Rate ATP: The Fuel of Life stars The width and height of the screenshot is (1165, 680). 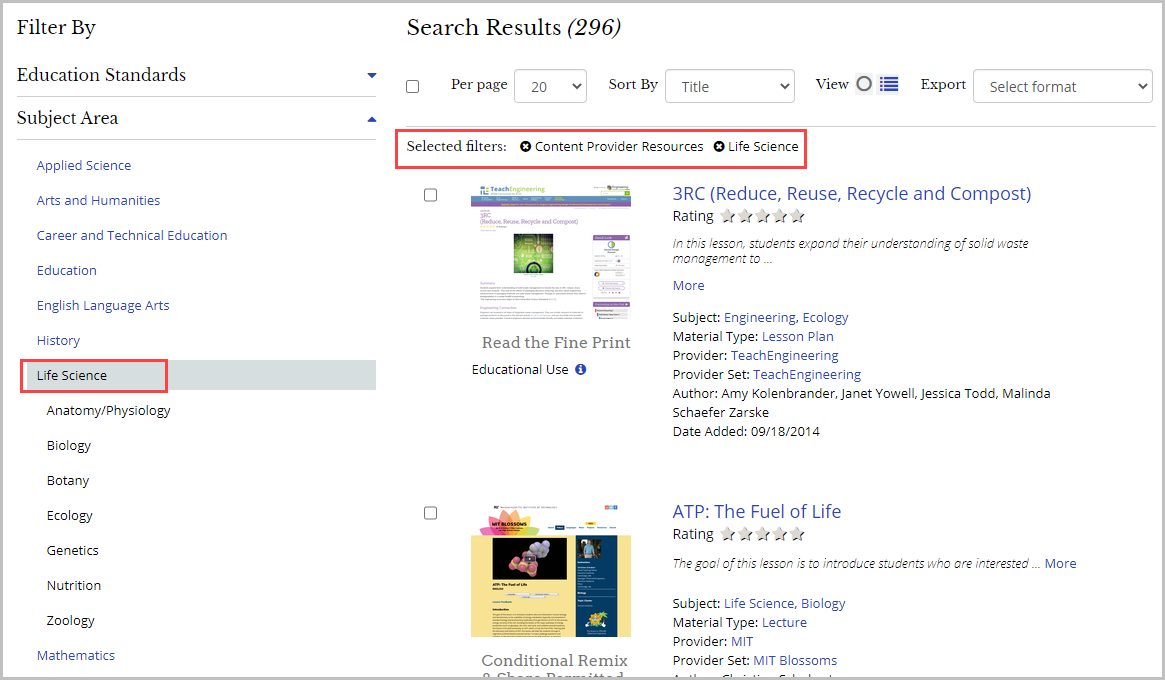pos(762,534)
